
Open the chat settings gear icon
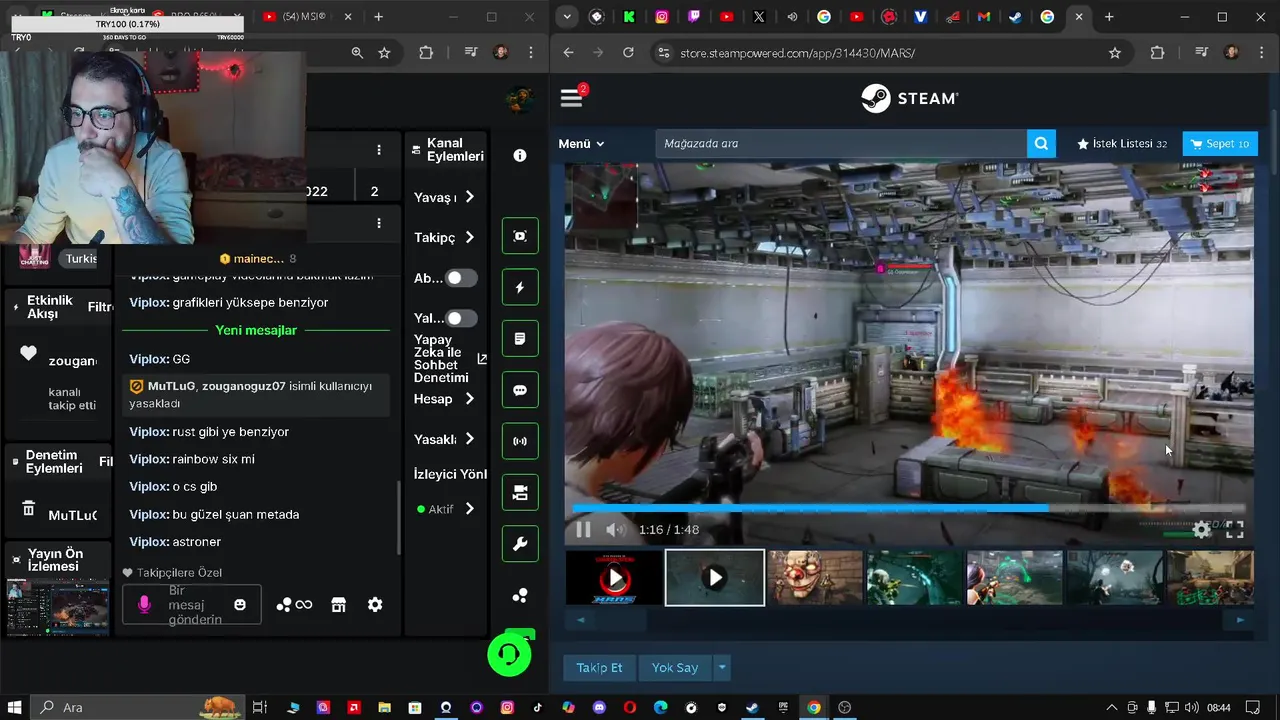coord(375,605)
